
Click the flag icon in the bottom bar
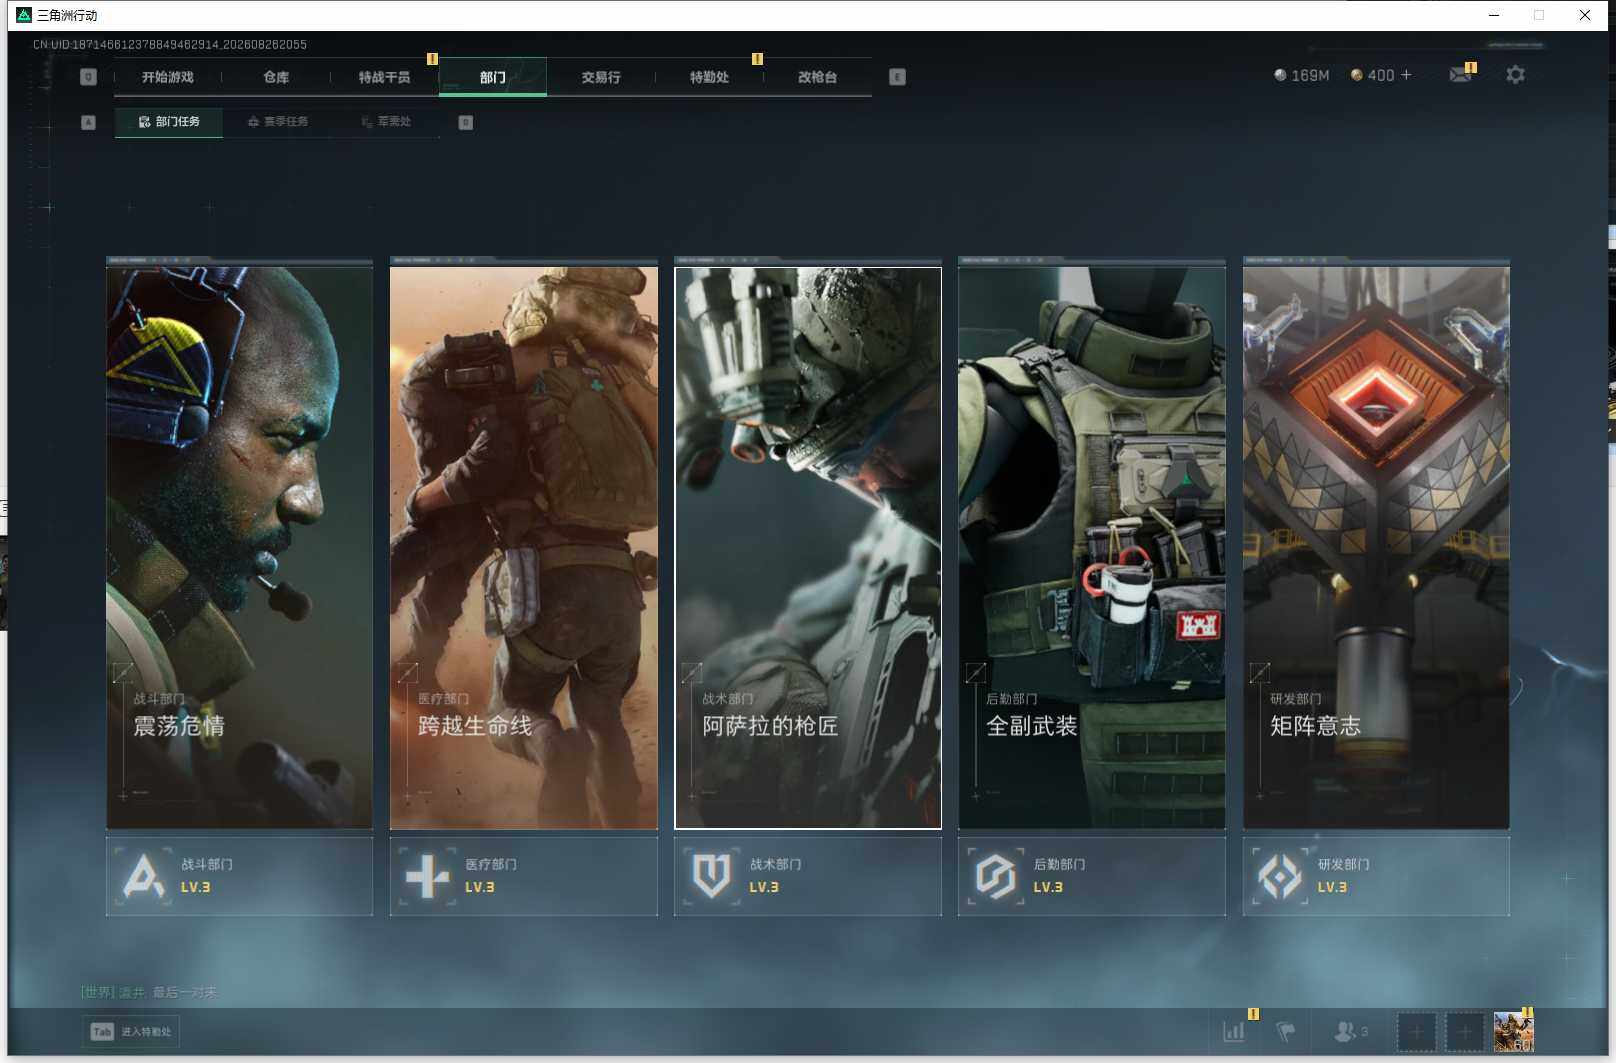(x=1286, y=1031)
